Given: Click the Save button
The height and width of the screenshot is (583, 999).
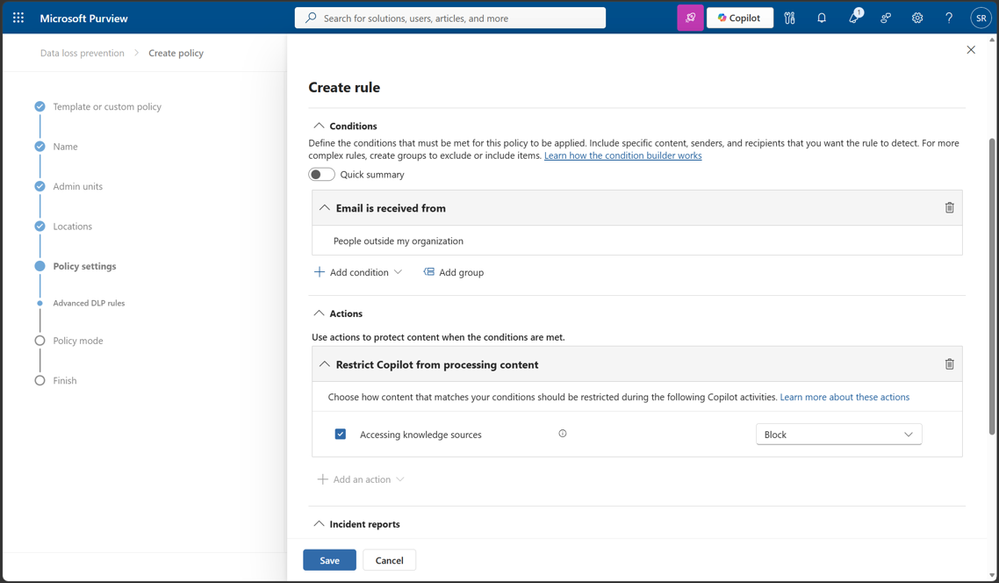Looking at the screenshot, I should click(329, 560).
